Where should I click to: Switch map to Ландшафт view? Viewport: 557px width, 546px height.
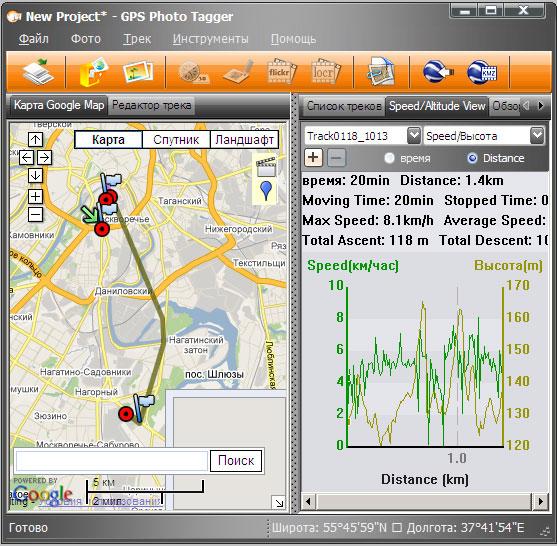tap(244, 140)
